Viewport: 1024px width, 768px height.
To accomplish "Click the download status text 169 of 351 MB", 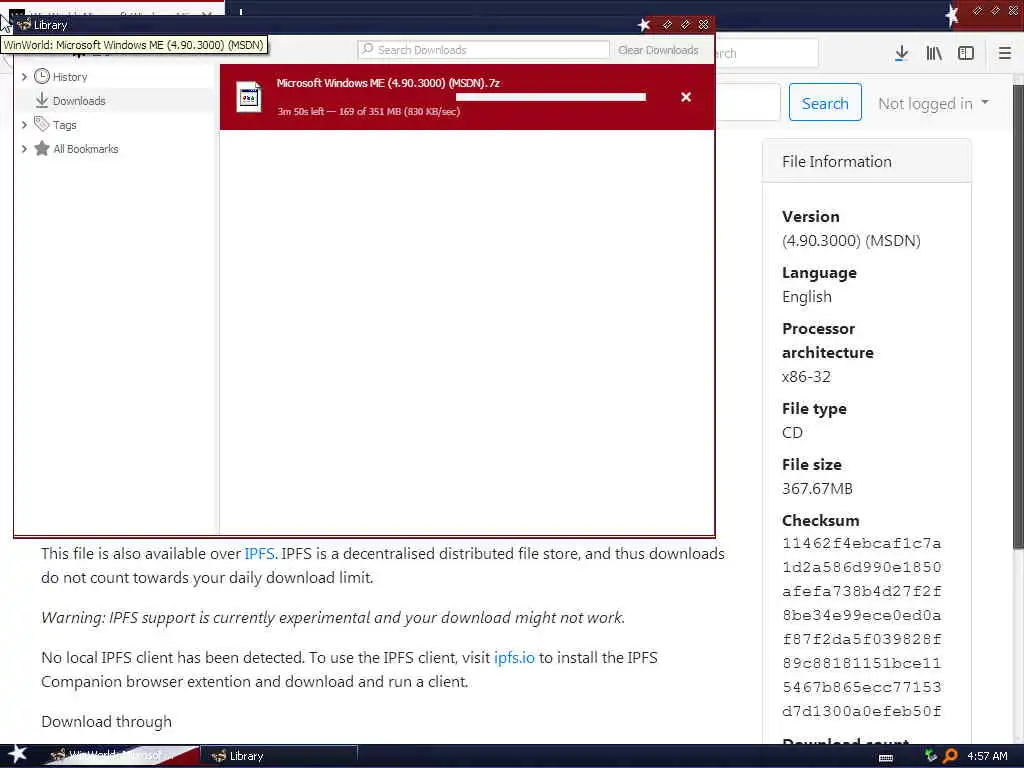I will coord(369,111).
